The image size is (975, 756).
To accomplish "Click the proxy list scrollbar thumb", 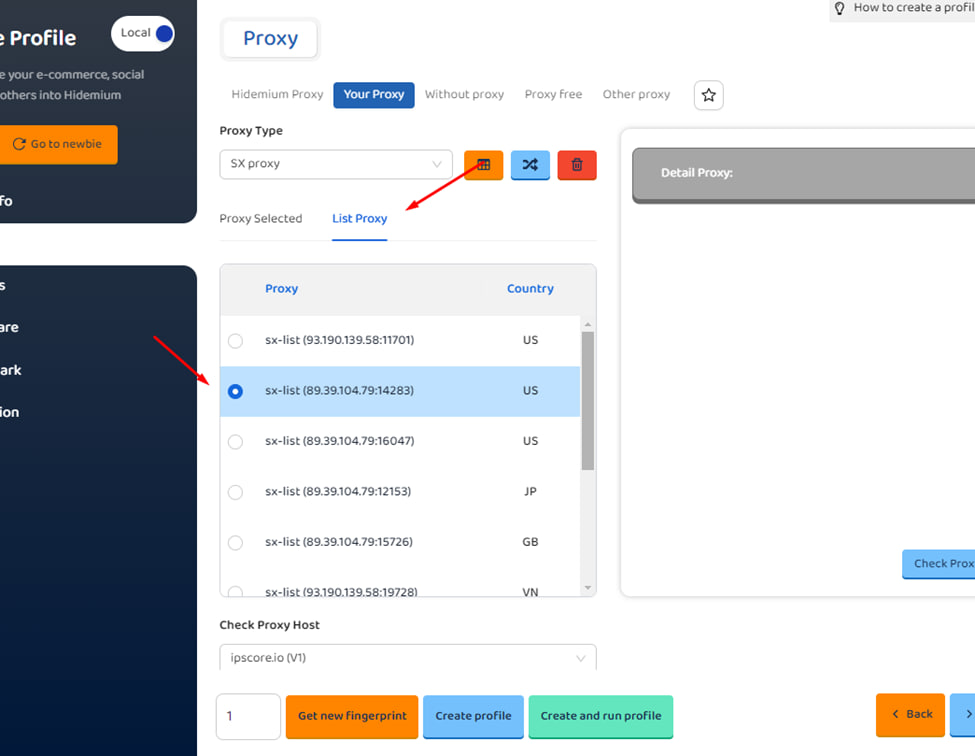I will [x=587, y=400].
